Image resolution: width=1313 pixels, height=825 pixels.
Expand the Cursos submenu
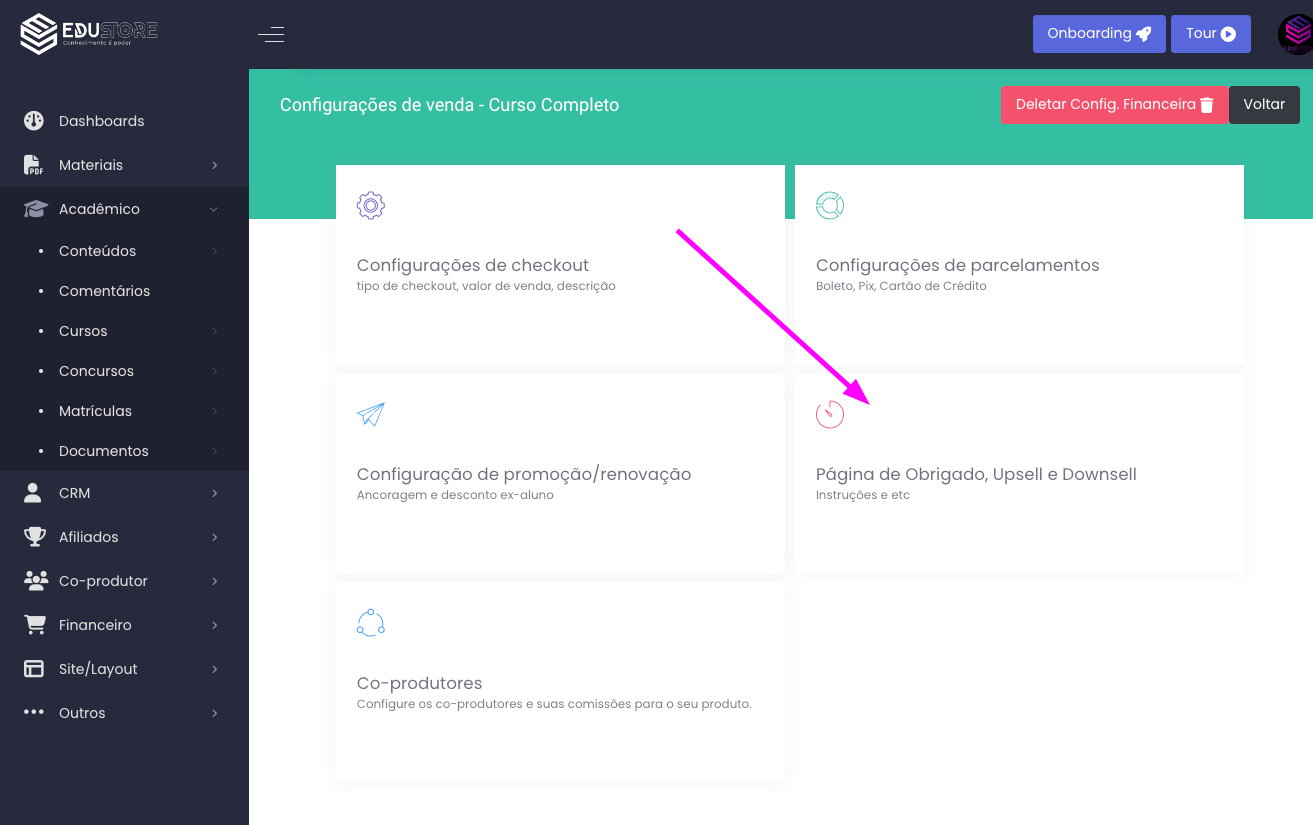214,331
